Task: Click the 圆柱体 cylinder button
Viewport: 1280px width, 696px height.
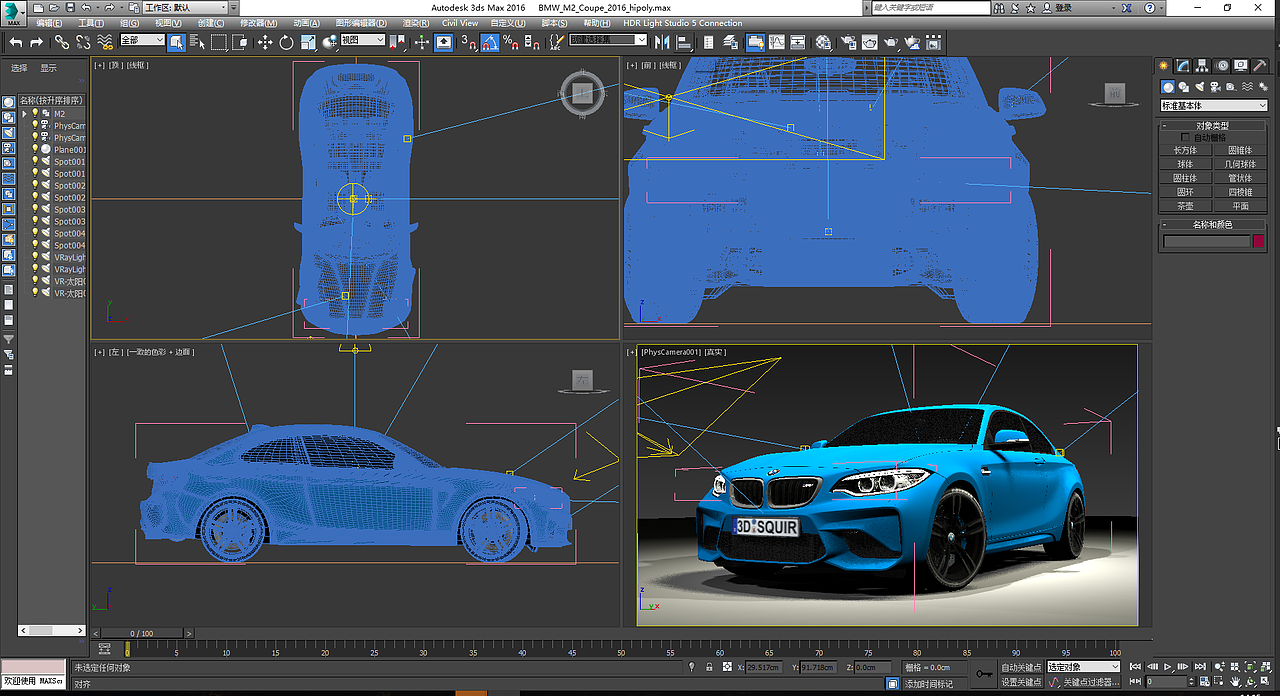Action: pos(1185,178)
